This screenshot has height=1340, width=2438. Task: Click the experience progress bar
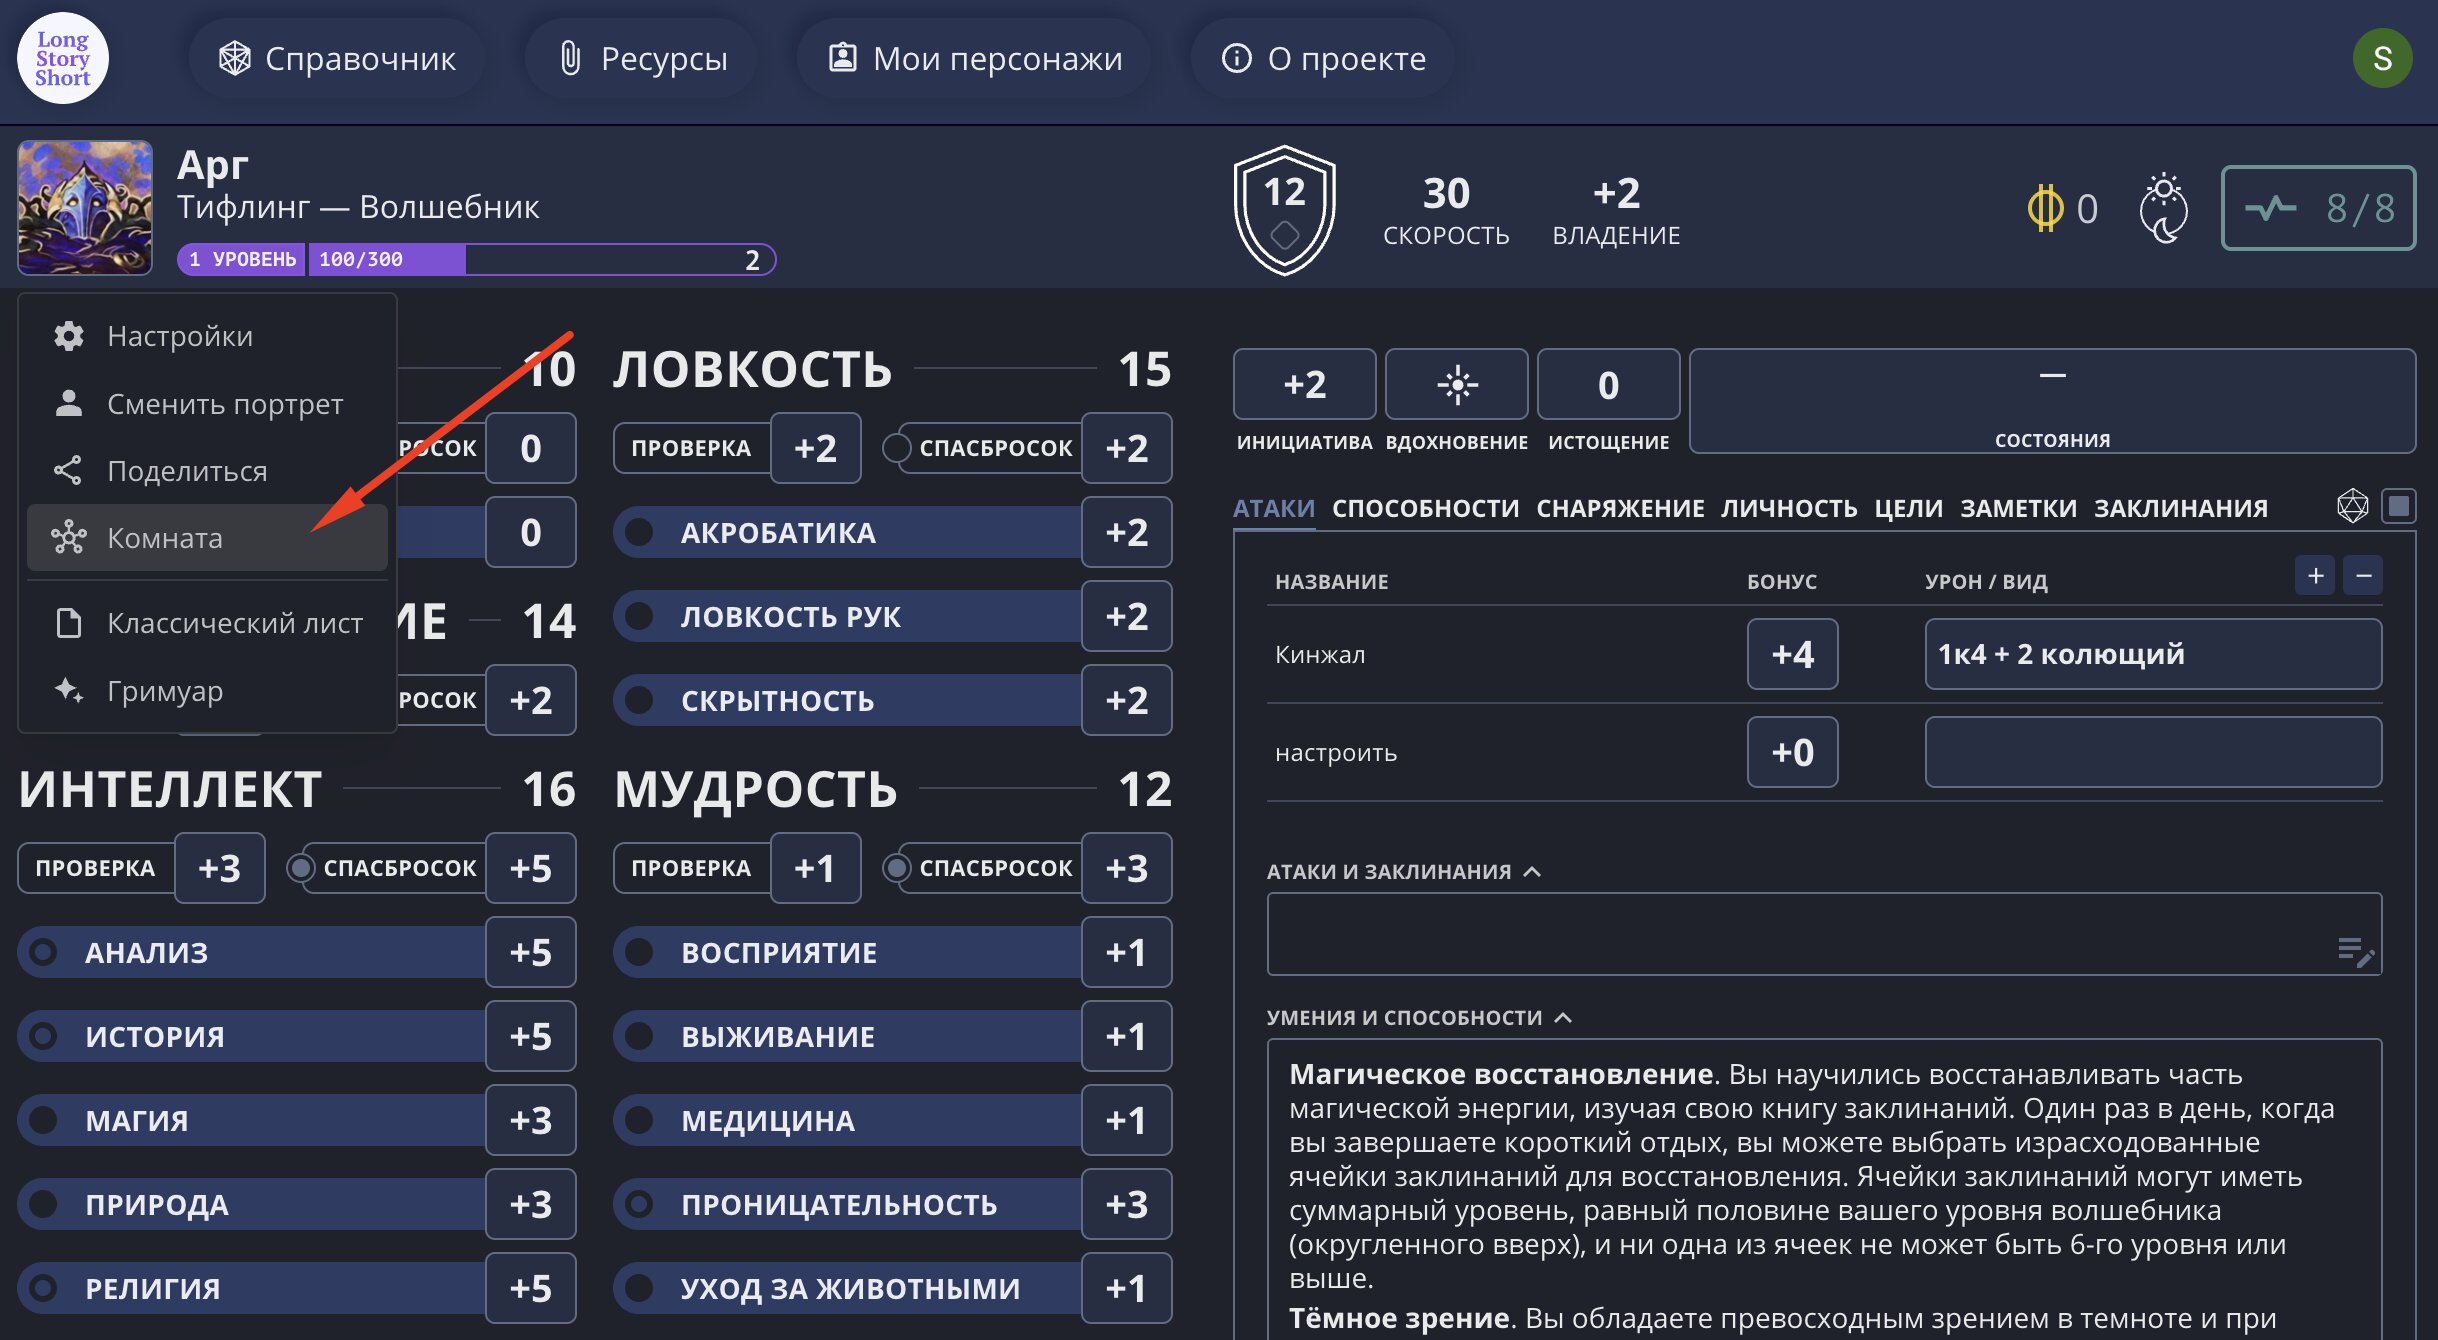click(540, 260)
